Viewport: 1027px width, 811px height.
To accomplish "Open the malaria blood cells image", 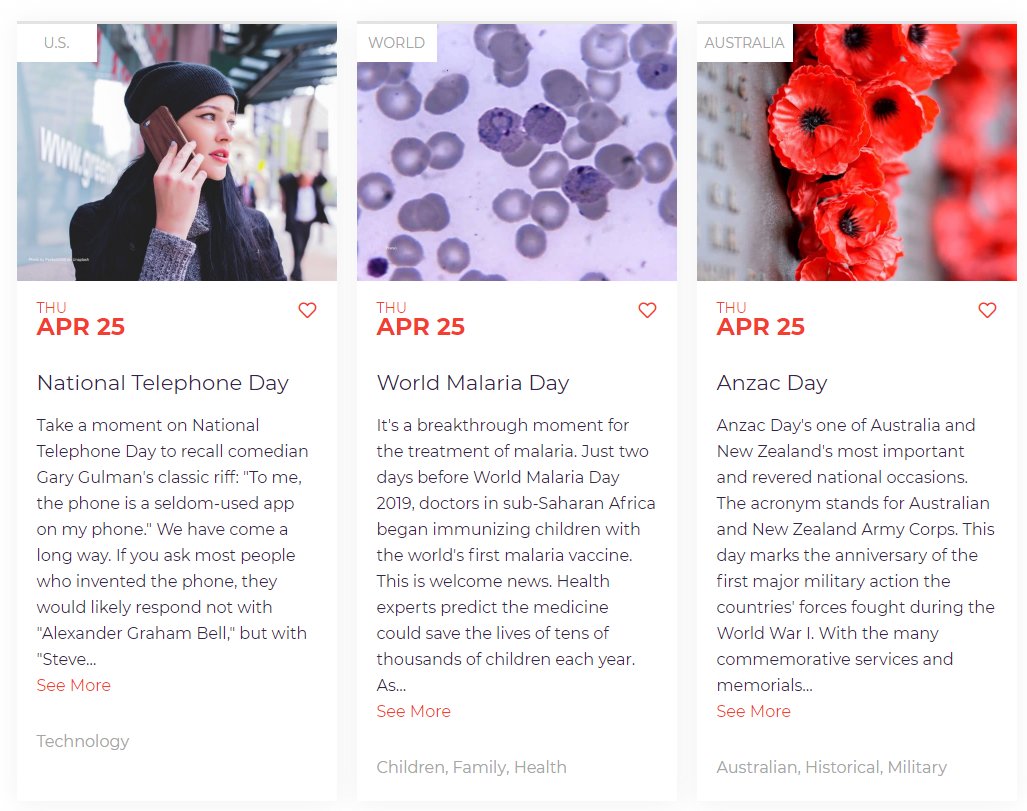I will pyautogui.click(x=517, y=152).
